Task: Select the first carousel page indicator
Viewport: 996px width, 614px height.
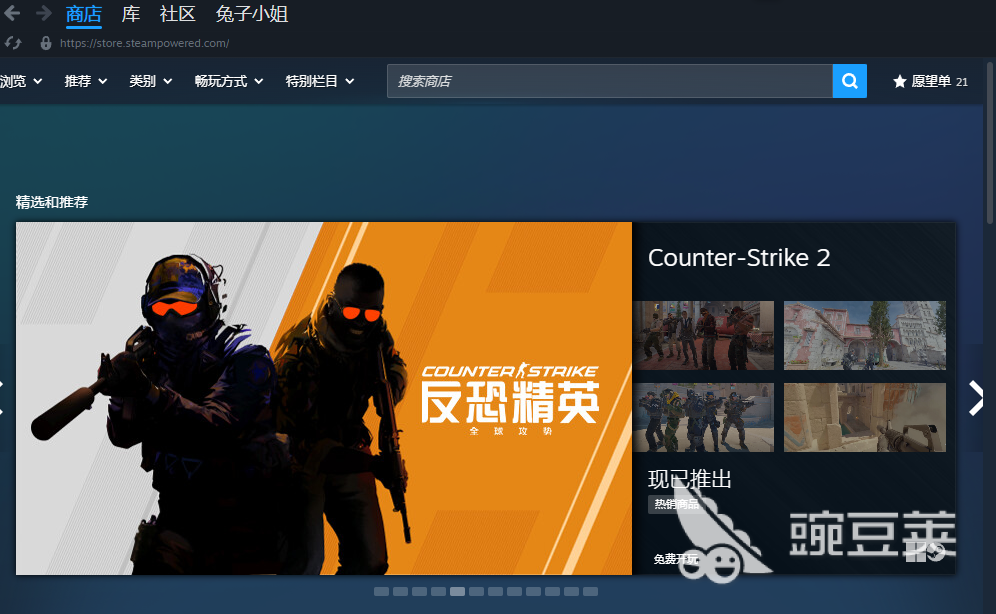Action: (x=381, y=591)
